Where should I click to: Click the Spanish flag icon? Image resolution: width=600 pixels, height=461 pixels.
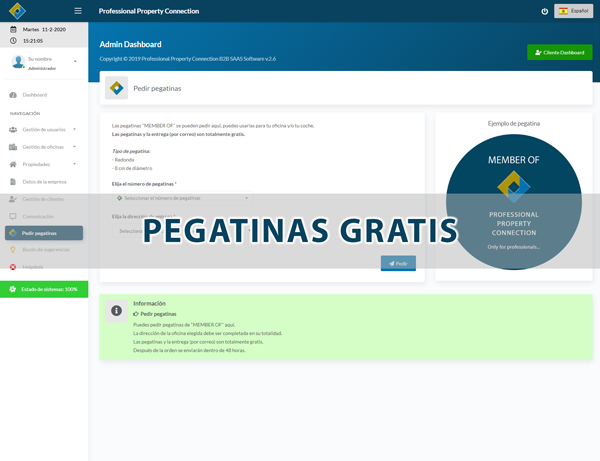563,11
